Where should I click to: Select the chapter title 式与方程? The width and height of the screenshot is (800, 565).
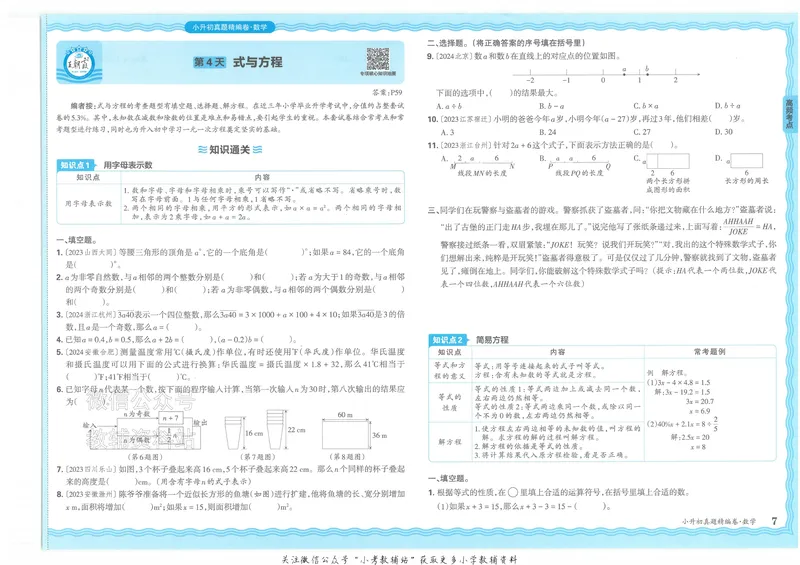point(258,62)
